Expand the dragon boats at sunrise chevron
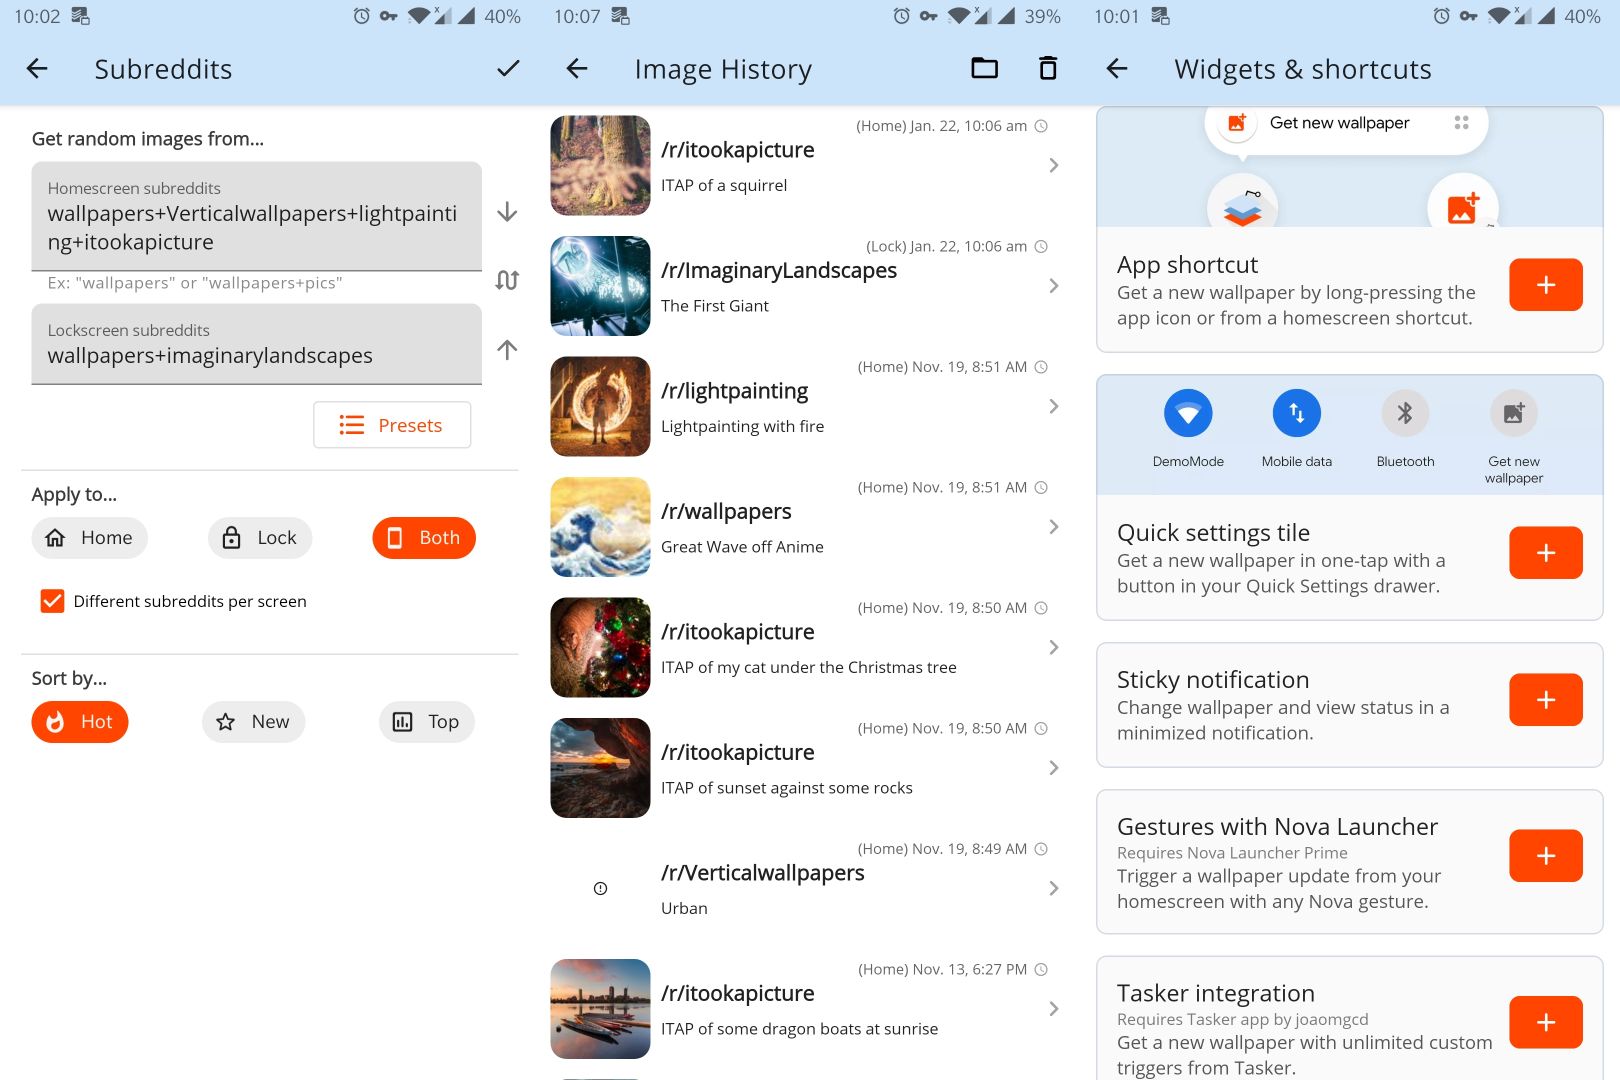Viewport: 1620px width, 1080px height. point(1053,1009)
